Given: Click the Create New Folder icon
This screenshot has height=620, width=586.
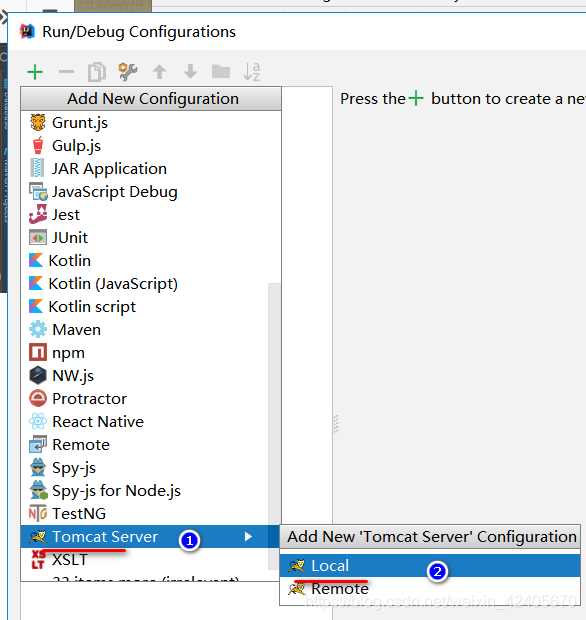Looking at the screenshot, I should (x=221, y=72).
